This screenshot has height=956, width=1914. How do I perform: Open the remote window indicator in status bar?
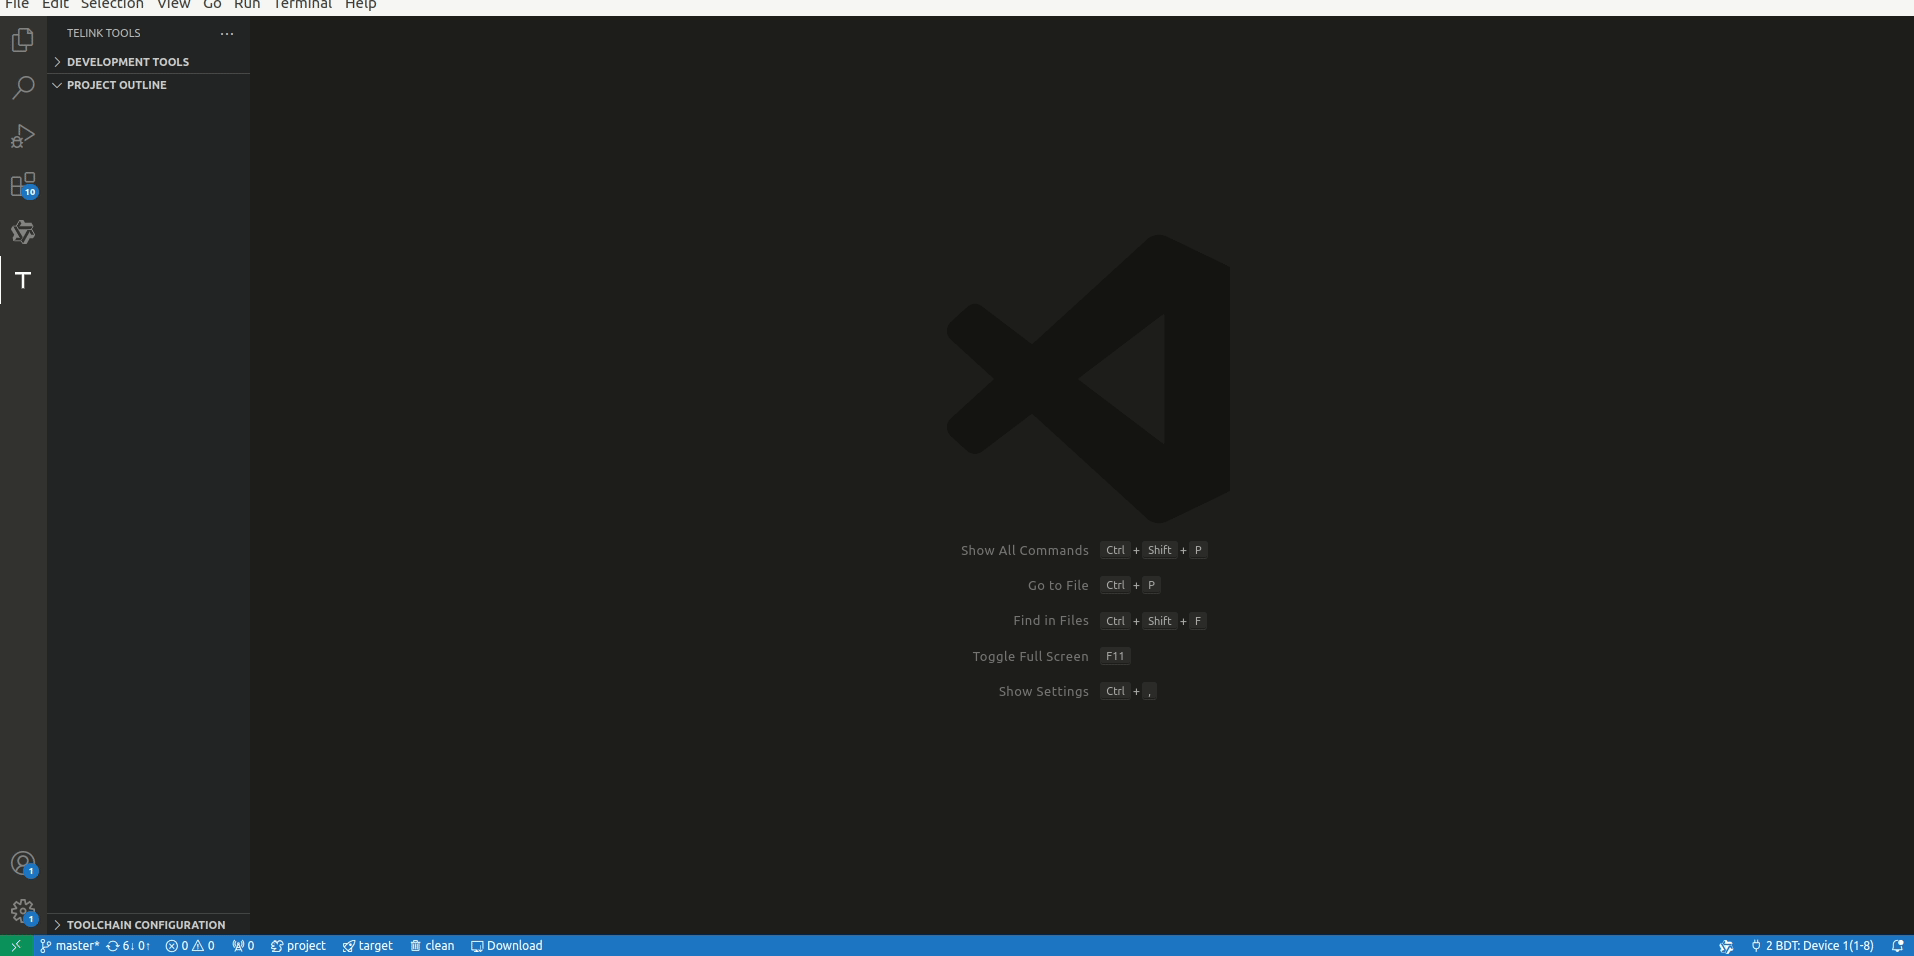(16, 946)
